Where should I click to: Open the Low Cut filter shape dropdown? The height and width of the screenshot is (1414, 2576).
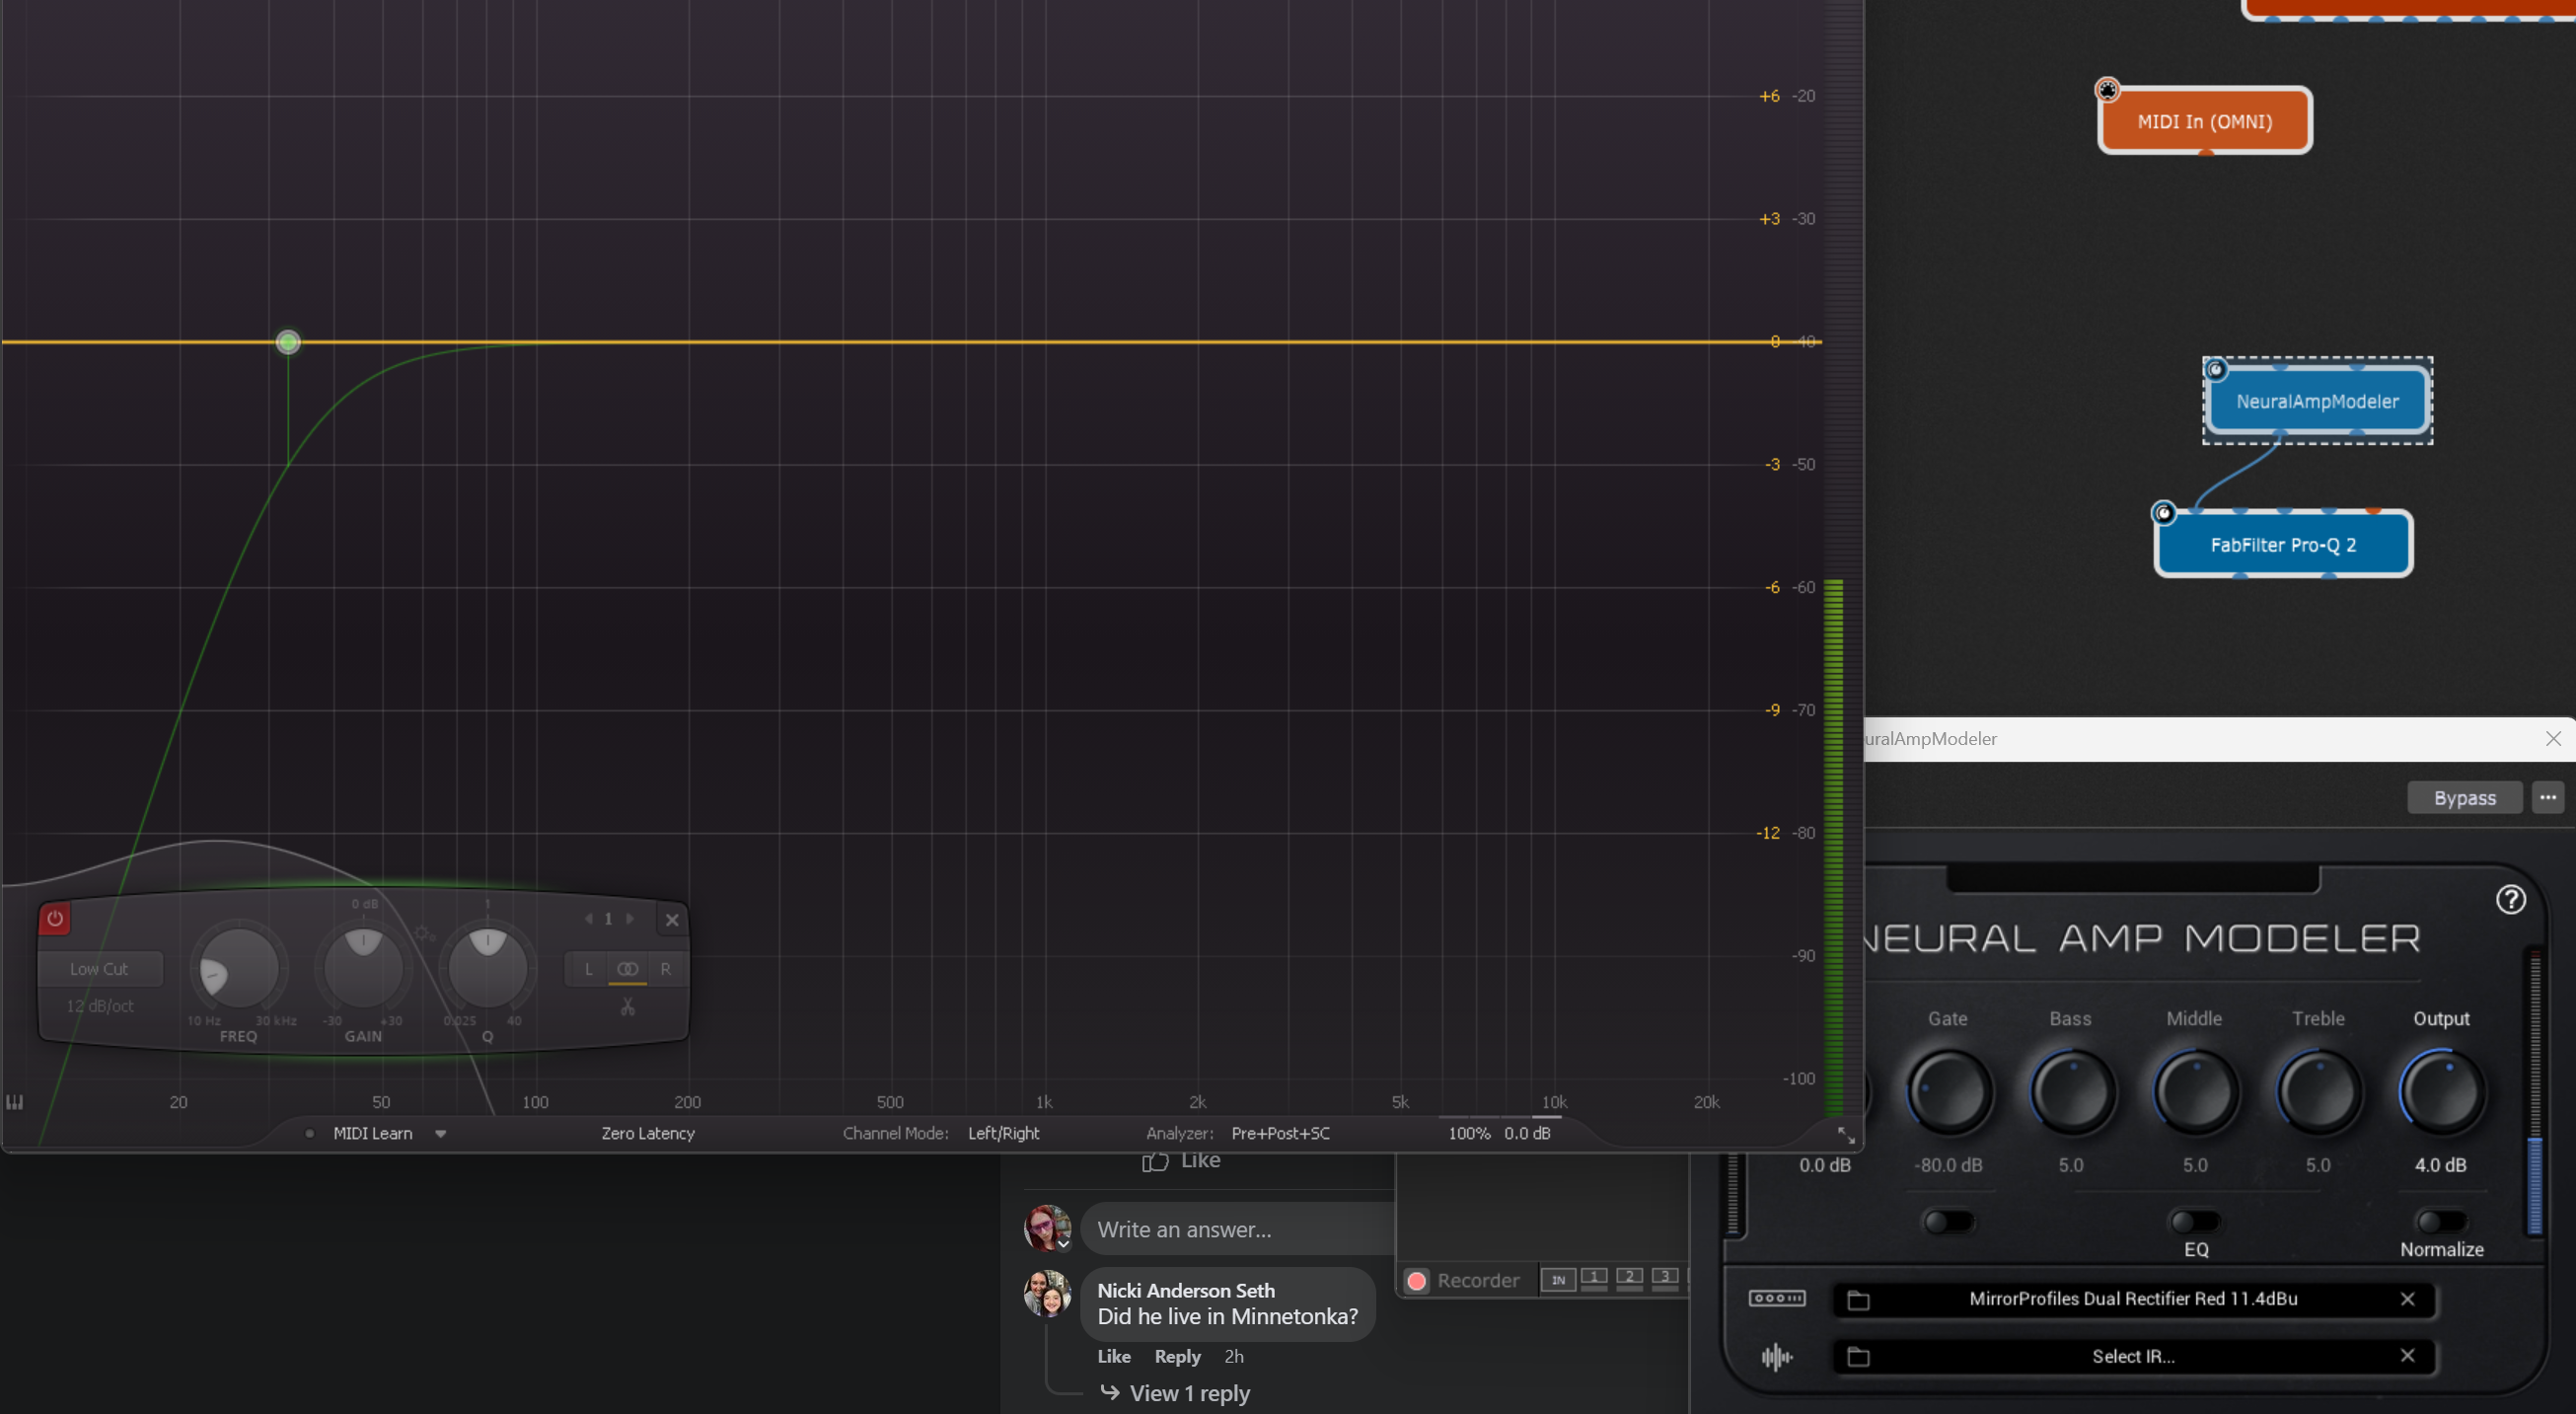click(x=100, y=969)
